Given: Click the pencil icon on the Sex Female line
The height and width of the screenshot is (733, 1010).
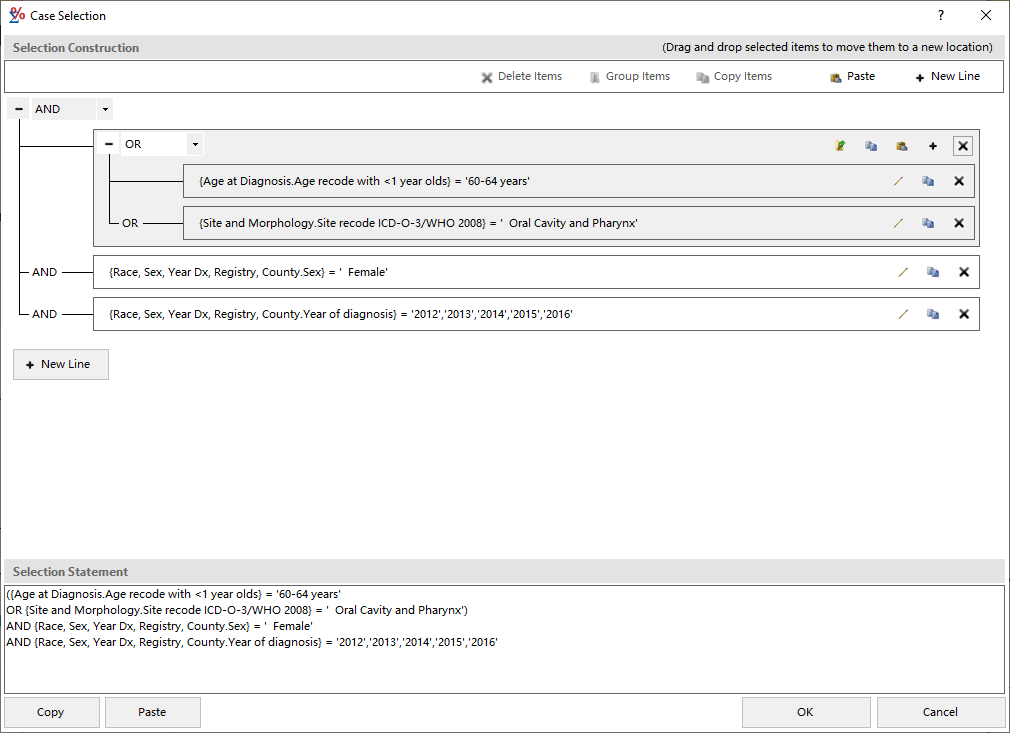Looking at the screenshot, I should pyautogui.click(x=903, y=271).
